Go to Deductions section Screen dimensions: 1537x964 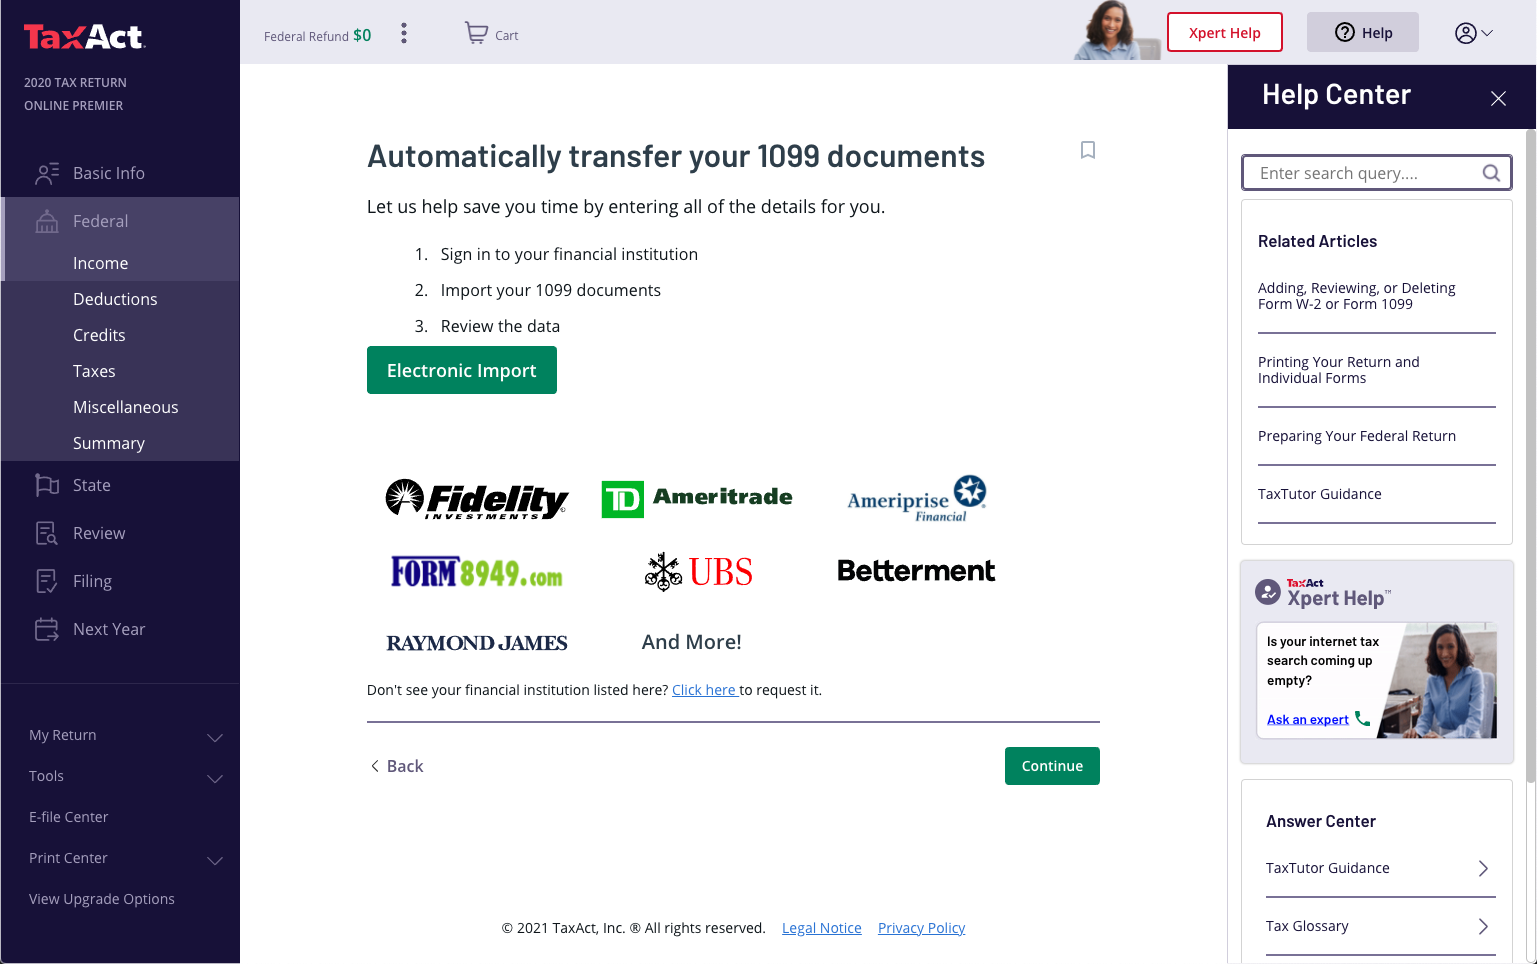115,299
